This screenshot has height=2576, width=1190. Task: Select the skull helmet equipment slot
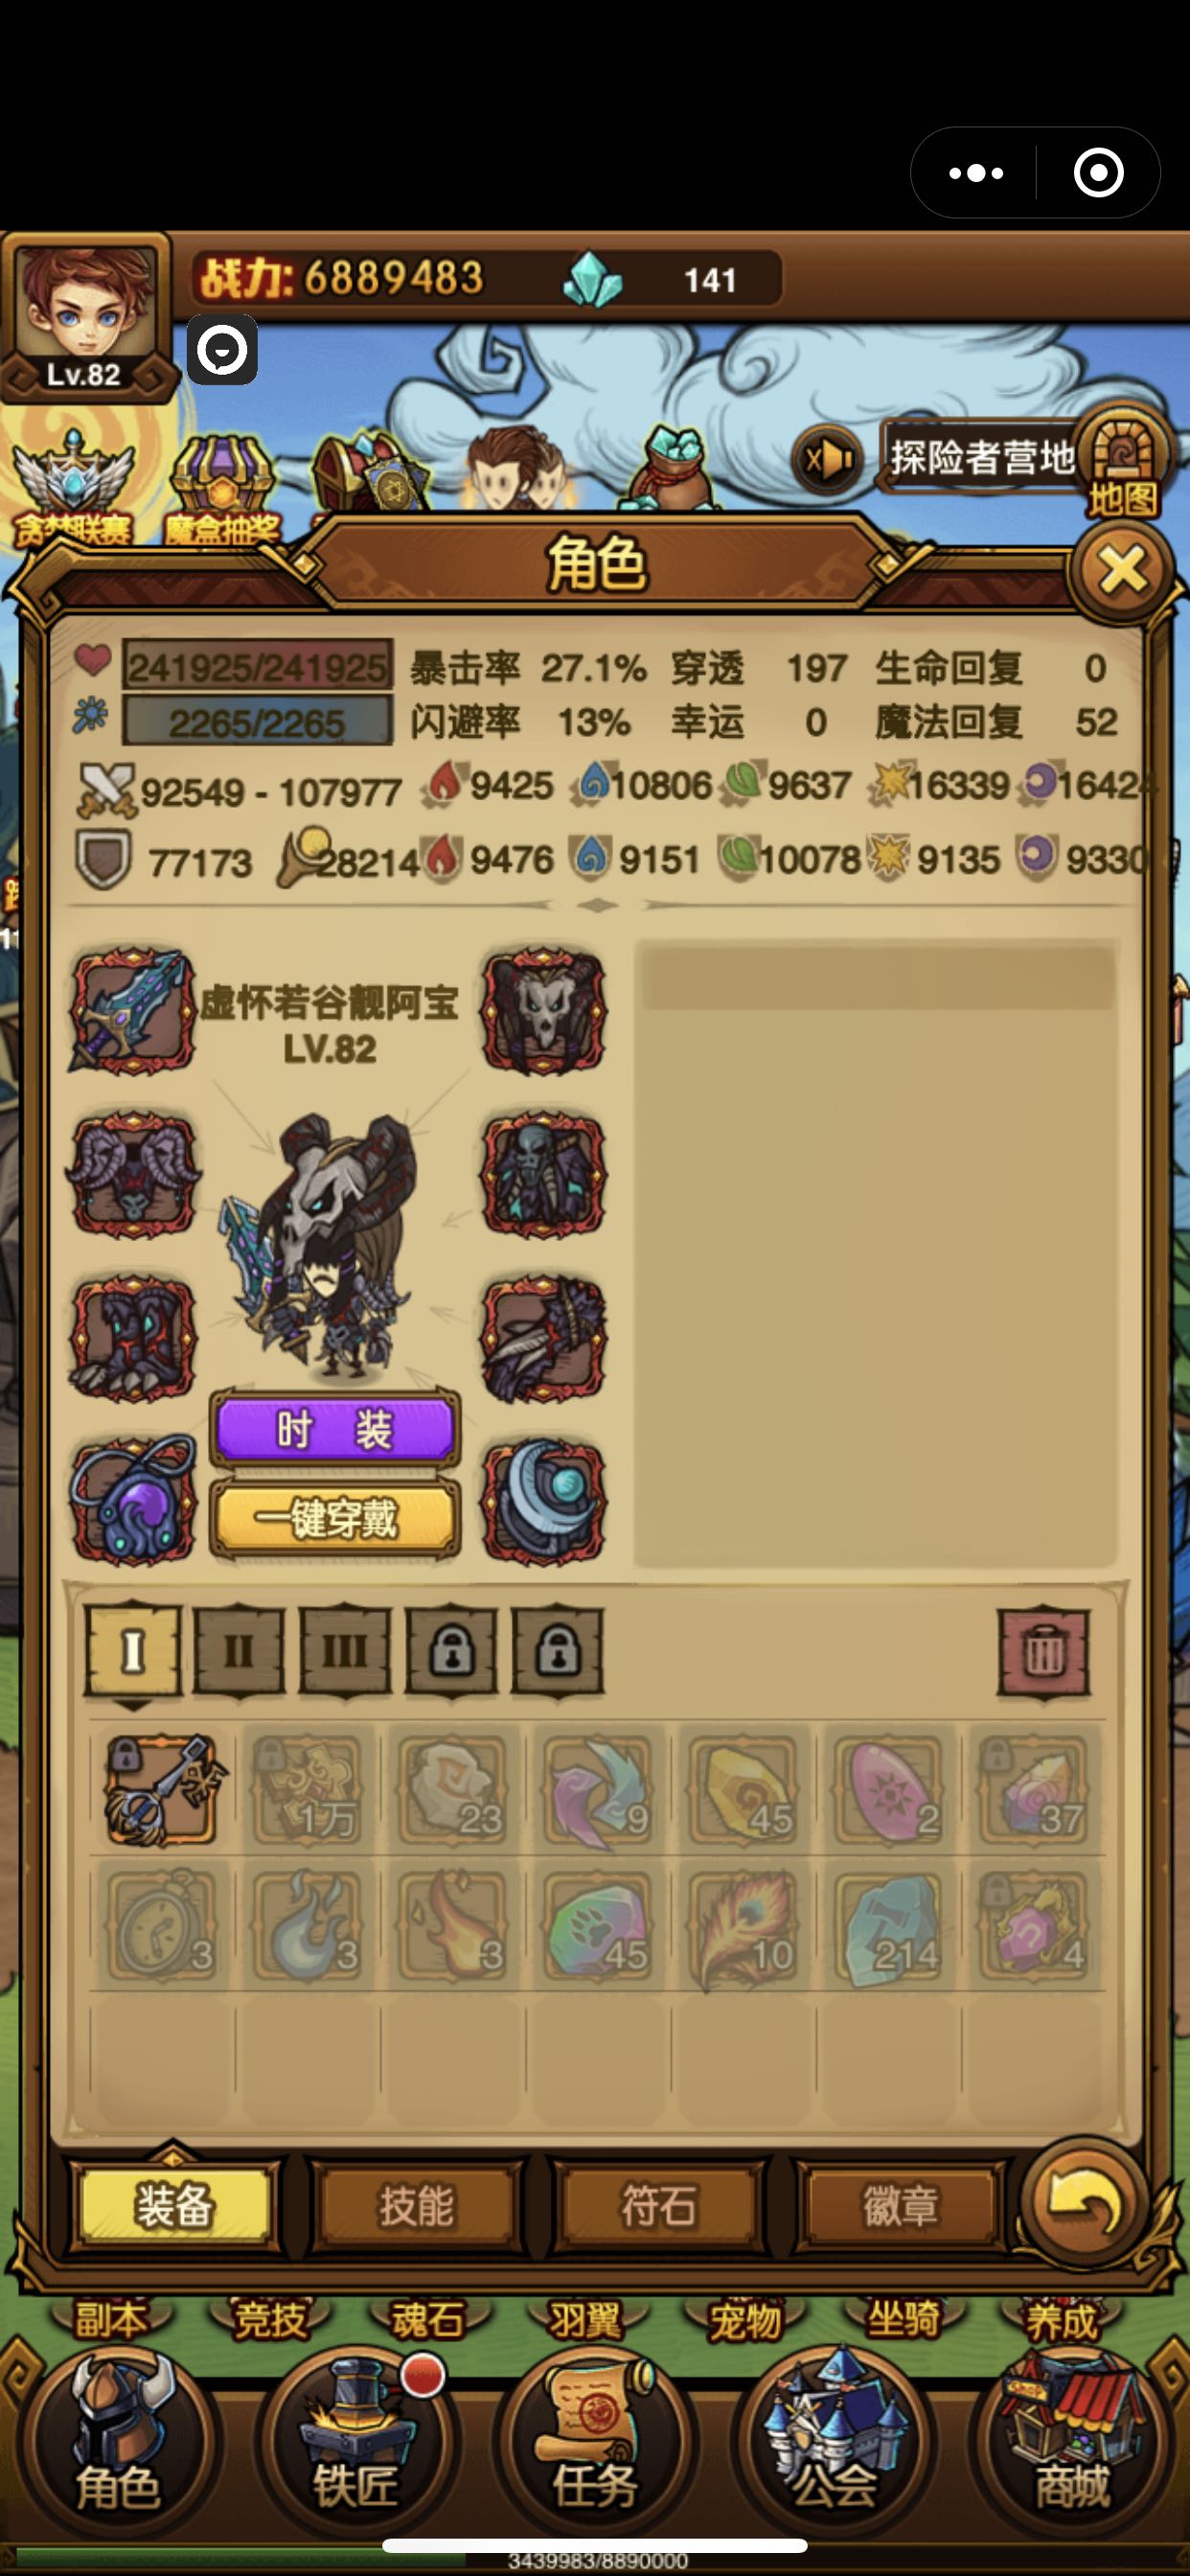pos(544,1012)
